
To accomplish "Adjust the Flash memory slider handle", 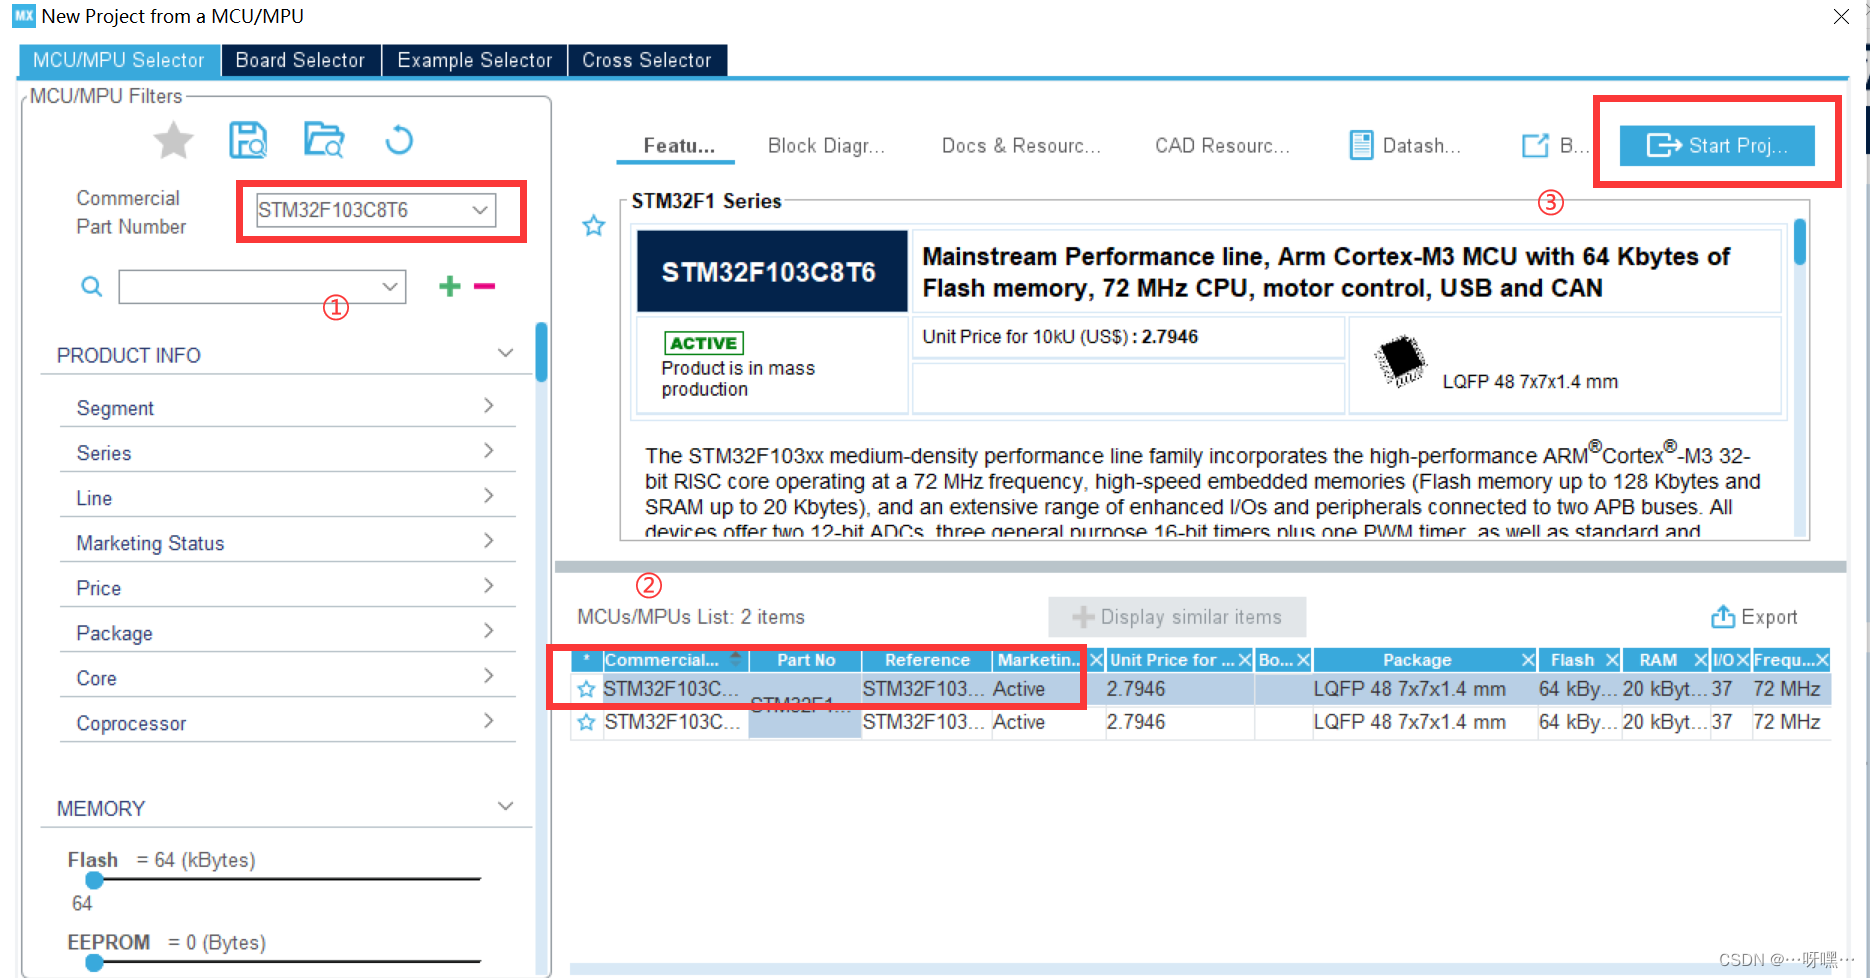I will tap(95, 880).
